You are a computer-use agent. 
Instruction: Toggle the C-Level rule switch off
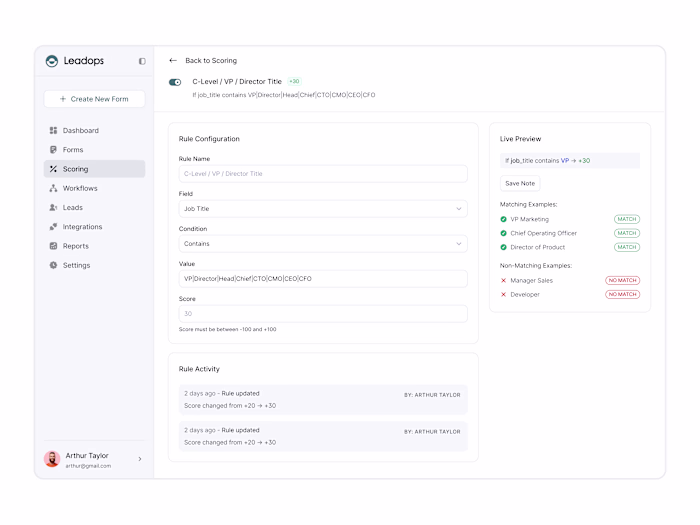pos(175,82)
